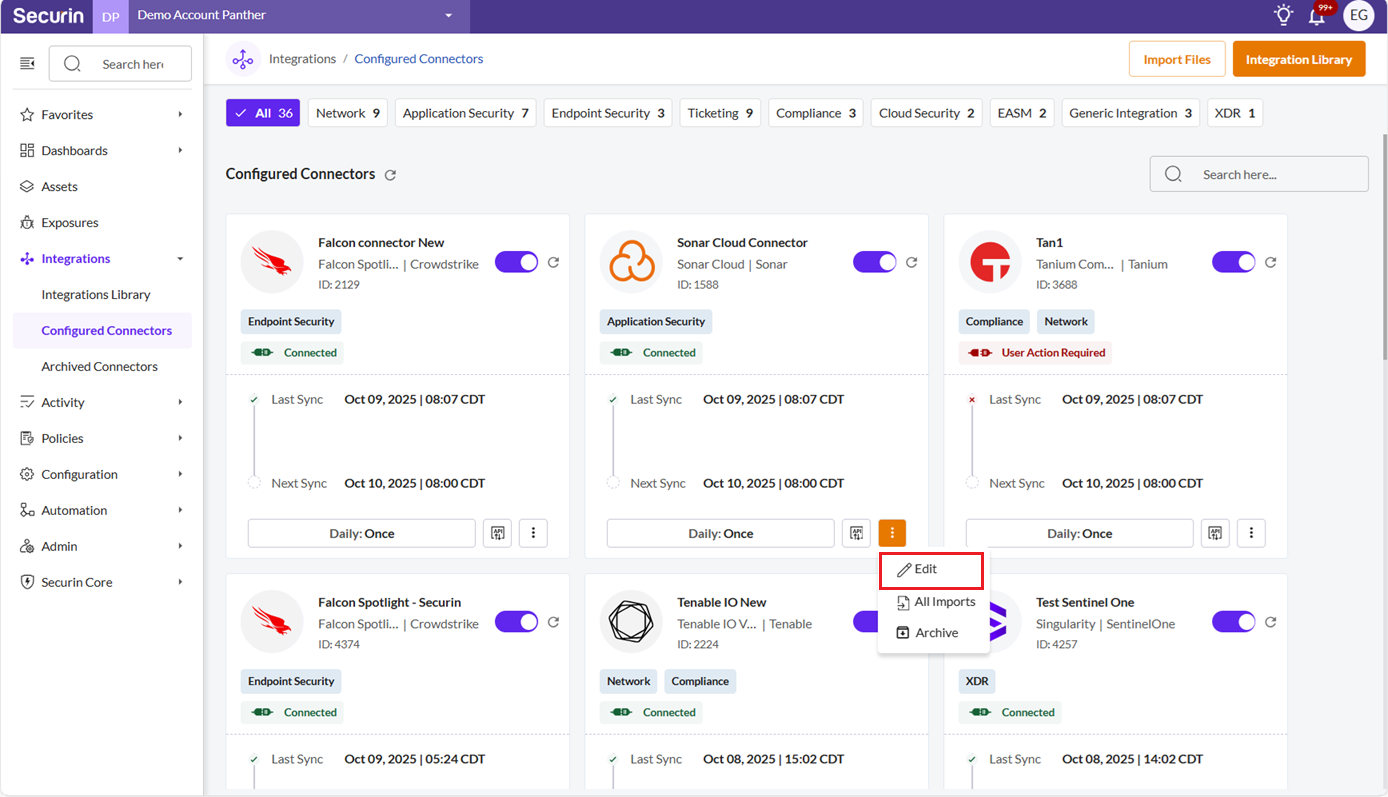Viewport: 1388px width, 797px height.
Task: Click refresh icon beside Configured Connectors heading
Action: [x=391, y=175]
